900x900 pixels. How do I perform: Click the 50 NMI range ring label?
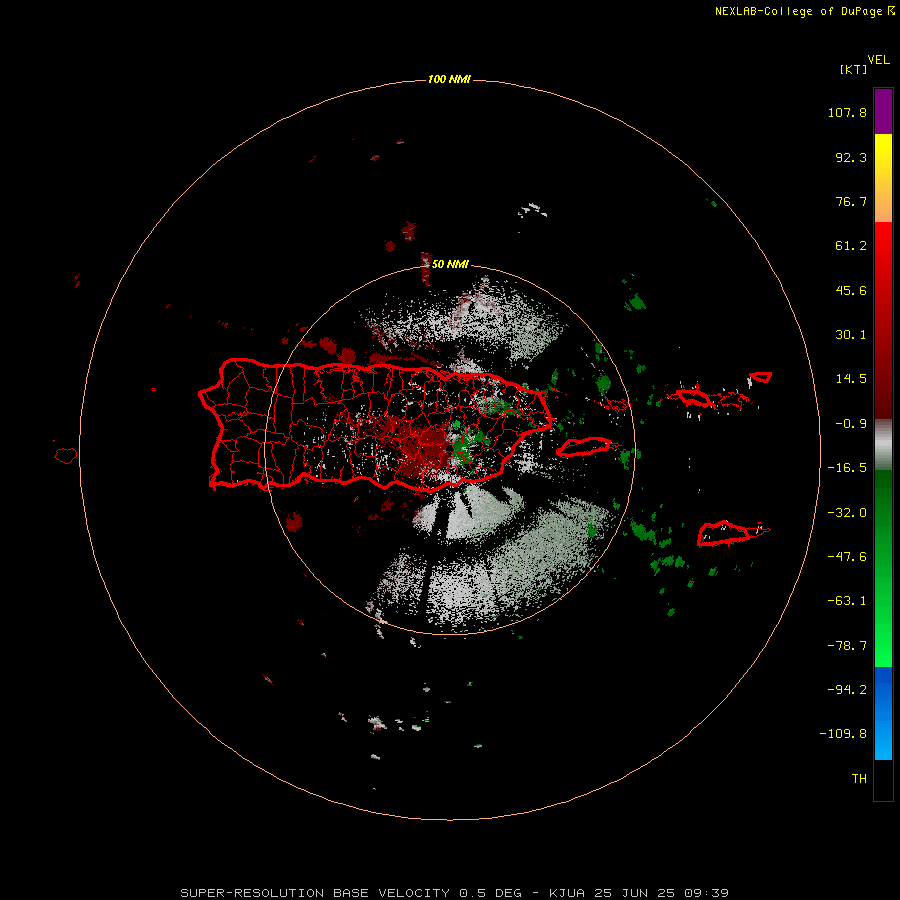tap(450, 264)
